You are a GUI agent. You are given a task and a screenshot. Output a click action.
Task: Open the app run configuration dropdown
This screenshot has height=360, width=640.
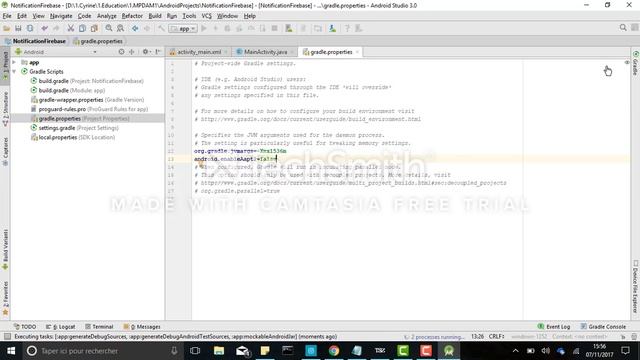click(183, 29)
